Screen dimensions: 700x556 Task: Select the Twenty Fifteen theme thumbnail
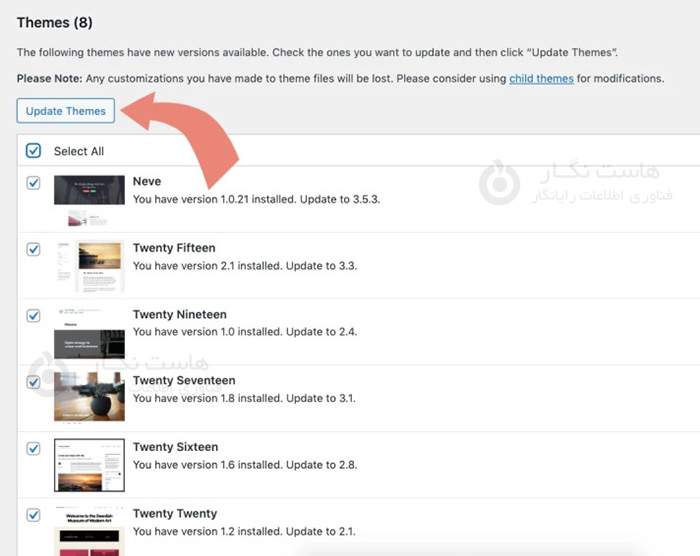click(89, 266)
